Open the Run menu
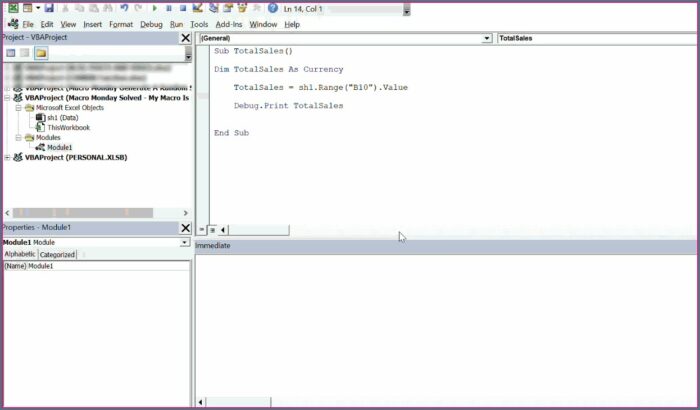The width and height of the screenshot is (700, 410). (x=176, y=25)
